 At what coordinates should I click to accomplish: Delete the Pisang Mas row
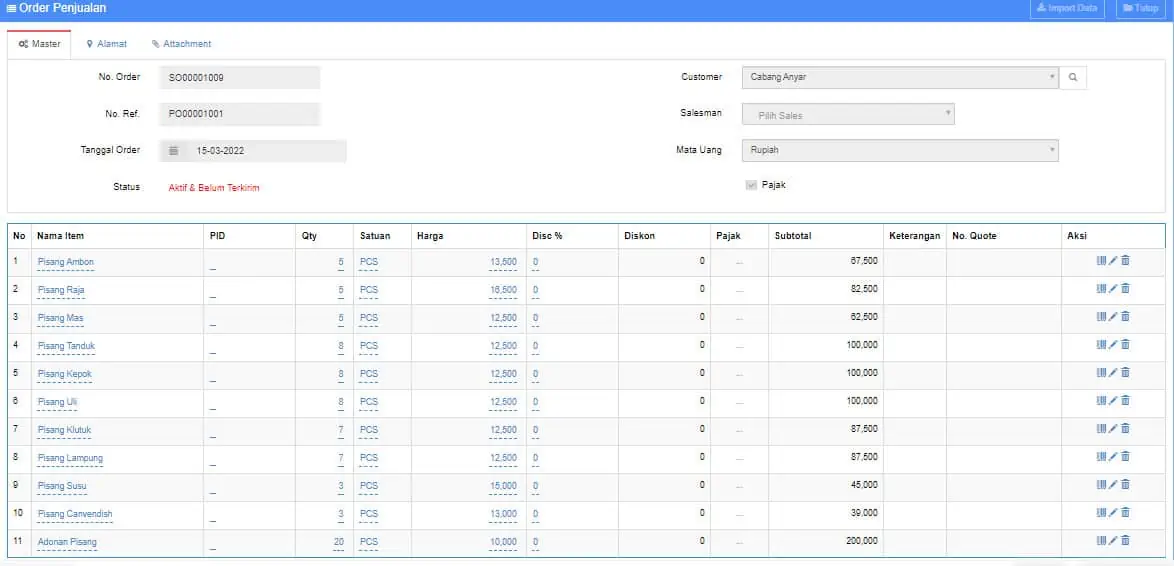1125,317
